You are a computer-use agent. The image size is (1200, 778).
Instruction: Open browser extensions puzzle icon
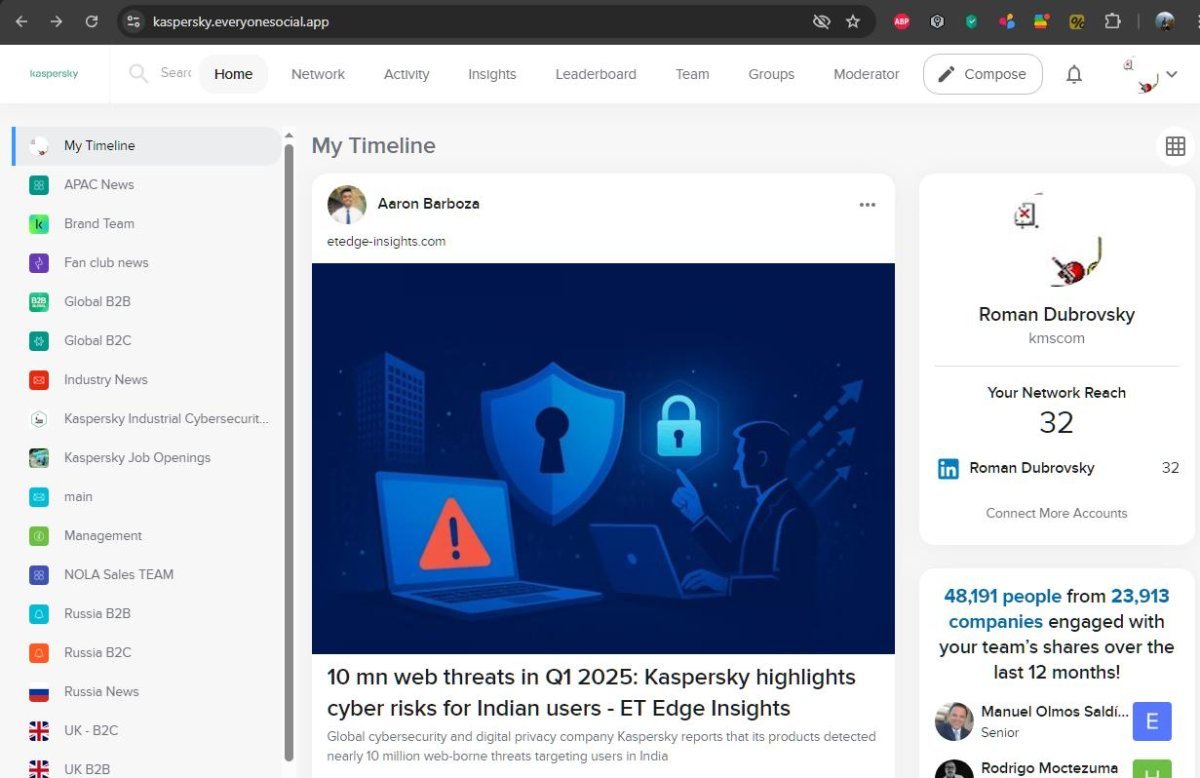[1112, 21]
